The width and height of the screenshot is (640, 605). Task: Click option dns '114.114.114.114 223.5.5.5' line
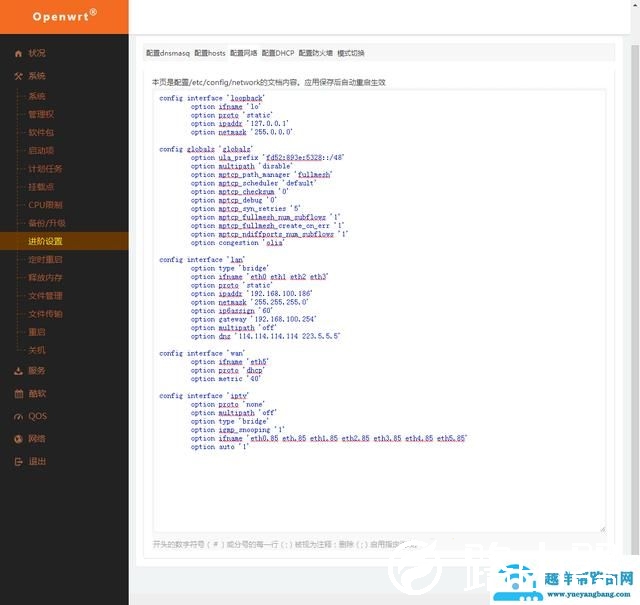pos(265,336)
